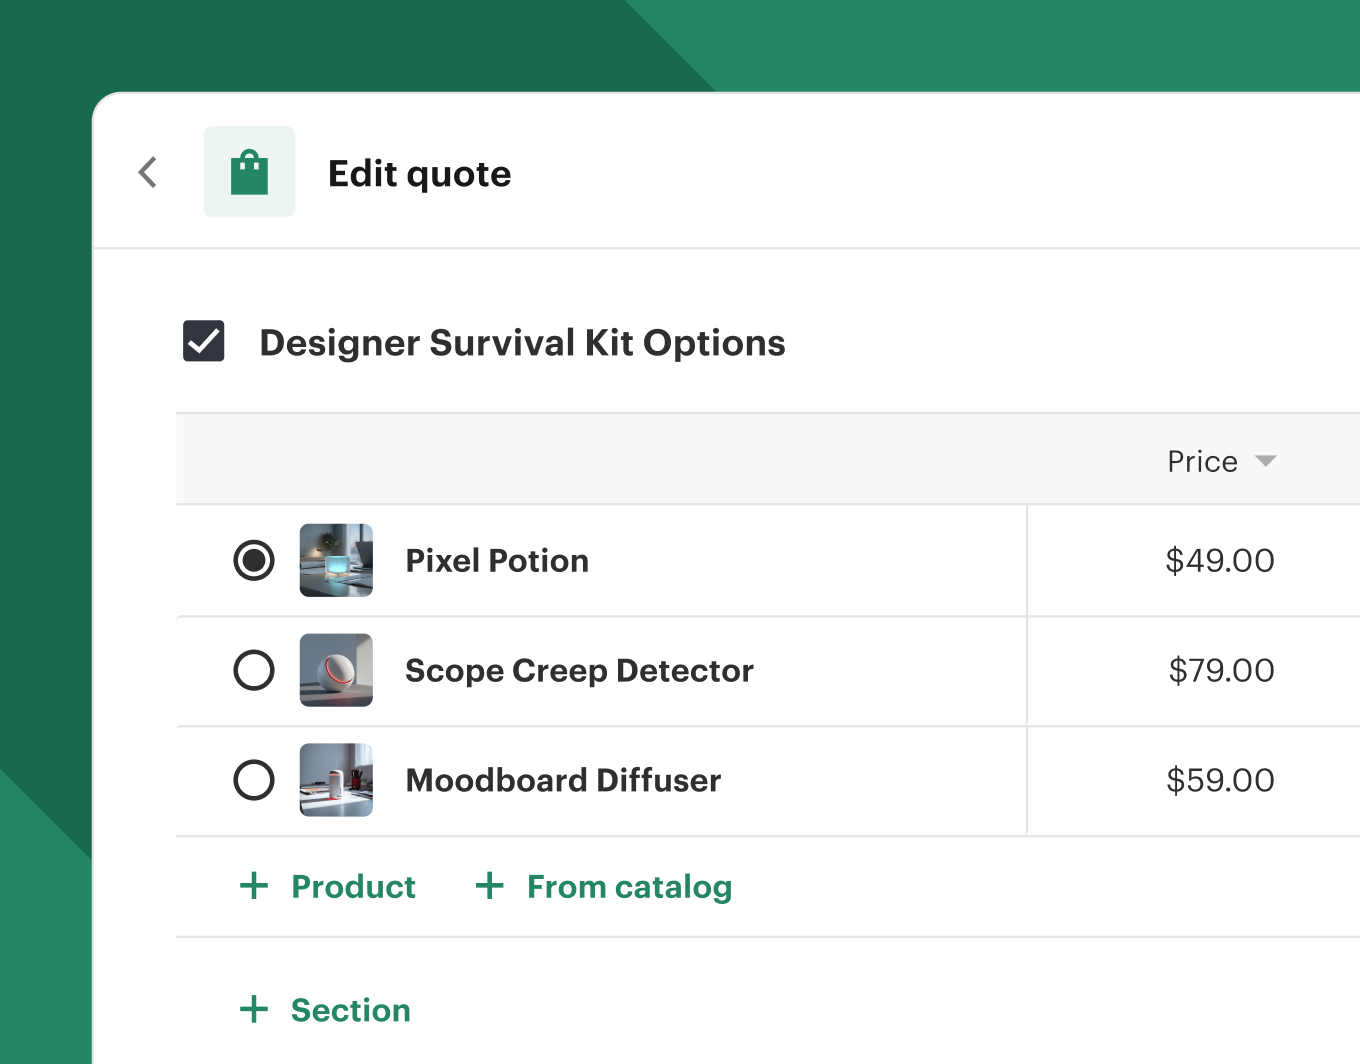This screenshot has width=1360, height=1064.
Task: Open the Price column header menu
Action: coord(1202,461)
